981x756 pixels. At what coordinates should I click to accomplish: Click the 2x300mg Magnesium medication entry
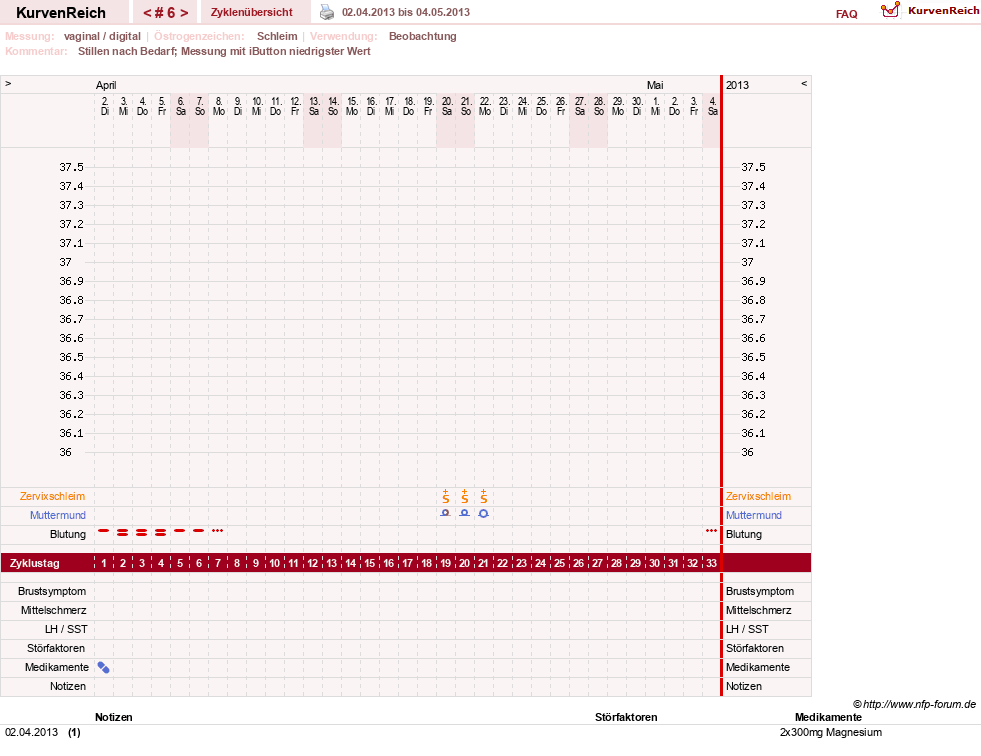pyautogui.click(x=831, y=732)
